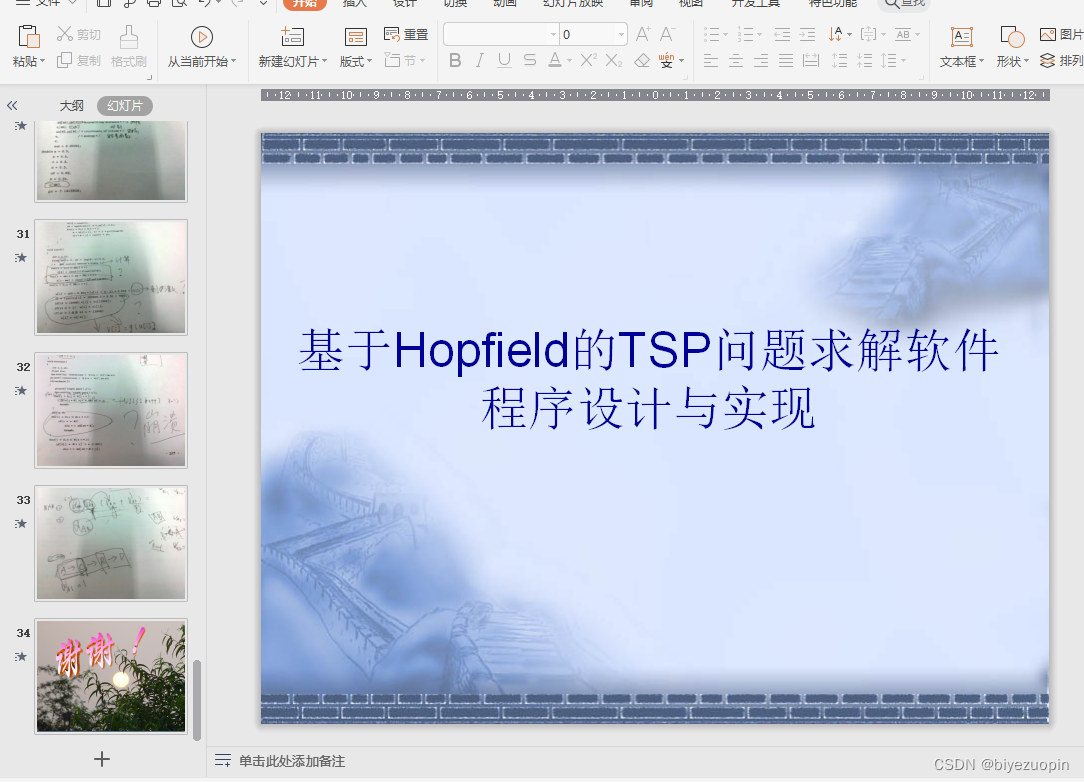1084x782 pixels.
Task: Toggle Bold formatting
Action: click(x=455, y=61)
